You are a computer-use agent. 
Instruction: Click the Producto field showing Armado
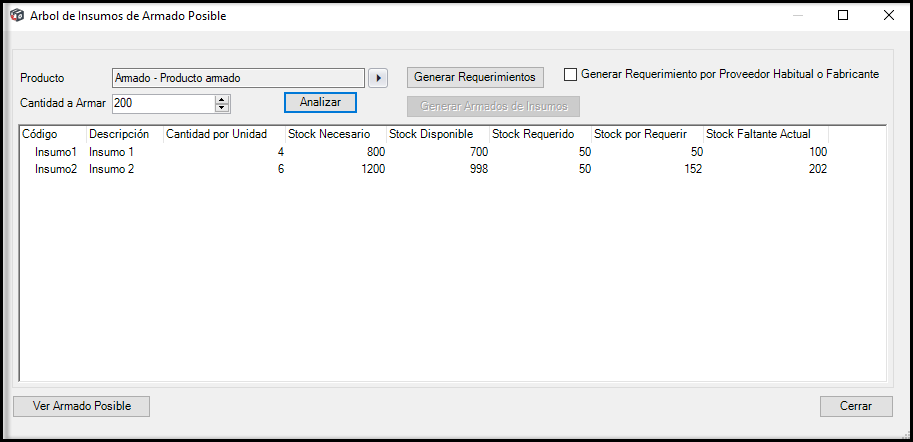[x=239, y=77]
